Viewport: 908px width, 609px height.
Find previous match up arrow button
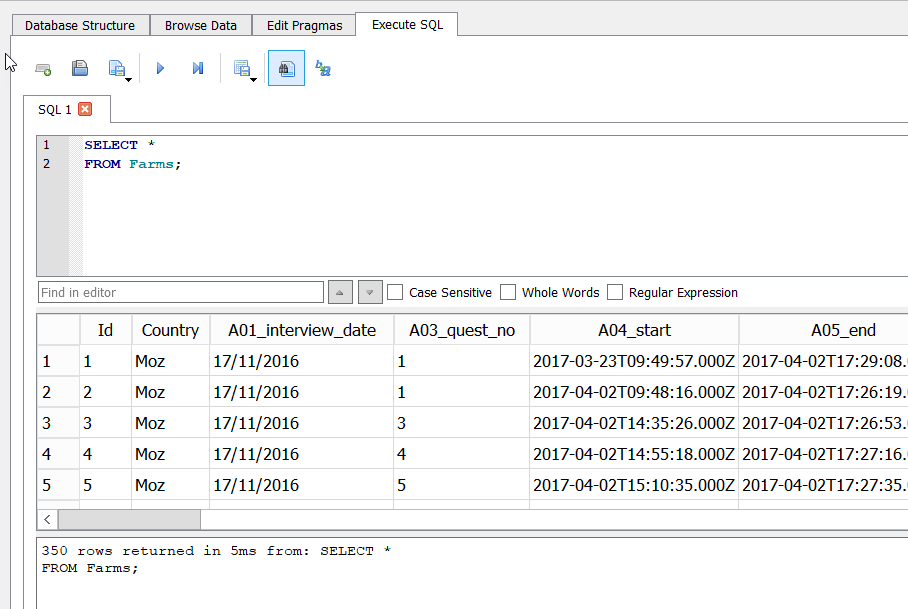pyautogui.click(x=340, y=292)
